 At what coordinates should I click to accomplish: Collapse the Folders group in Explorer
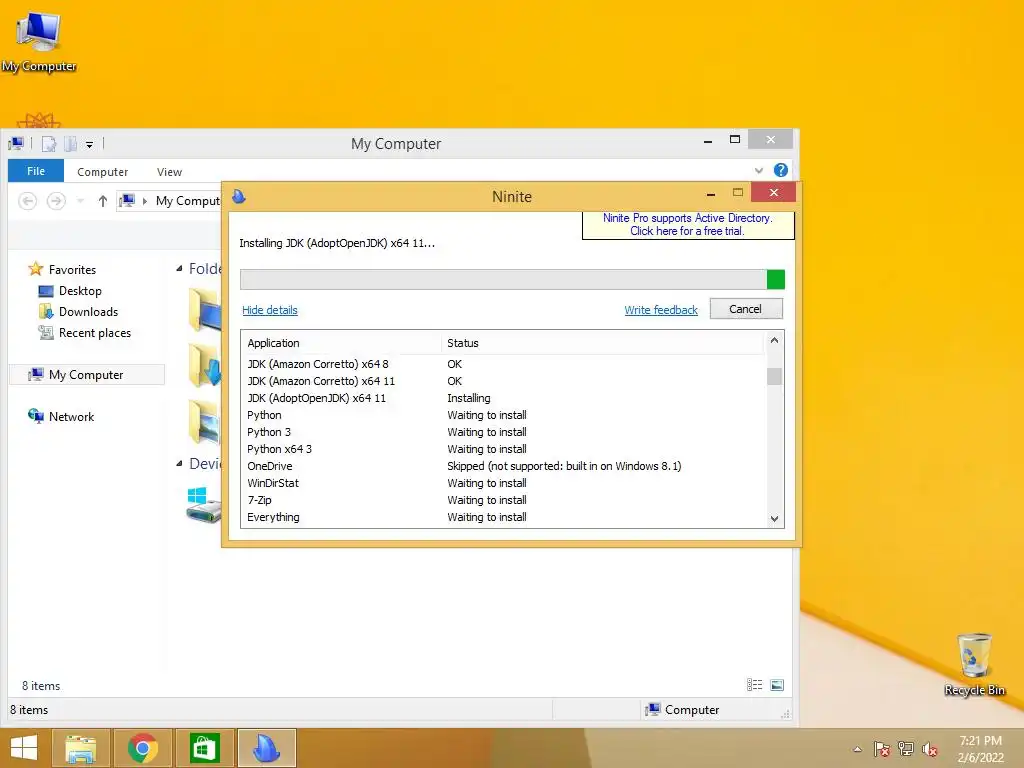179,268
